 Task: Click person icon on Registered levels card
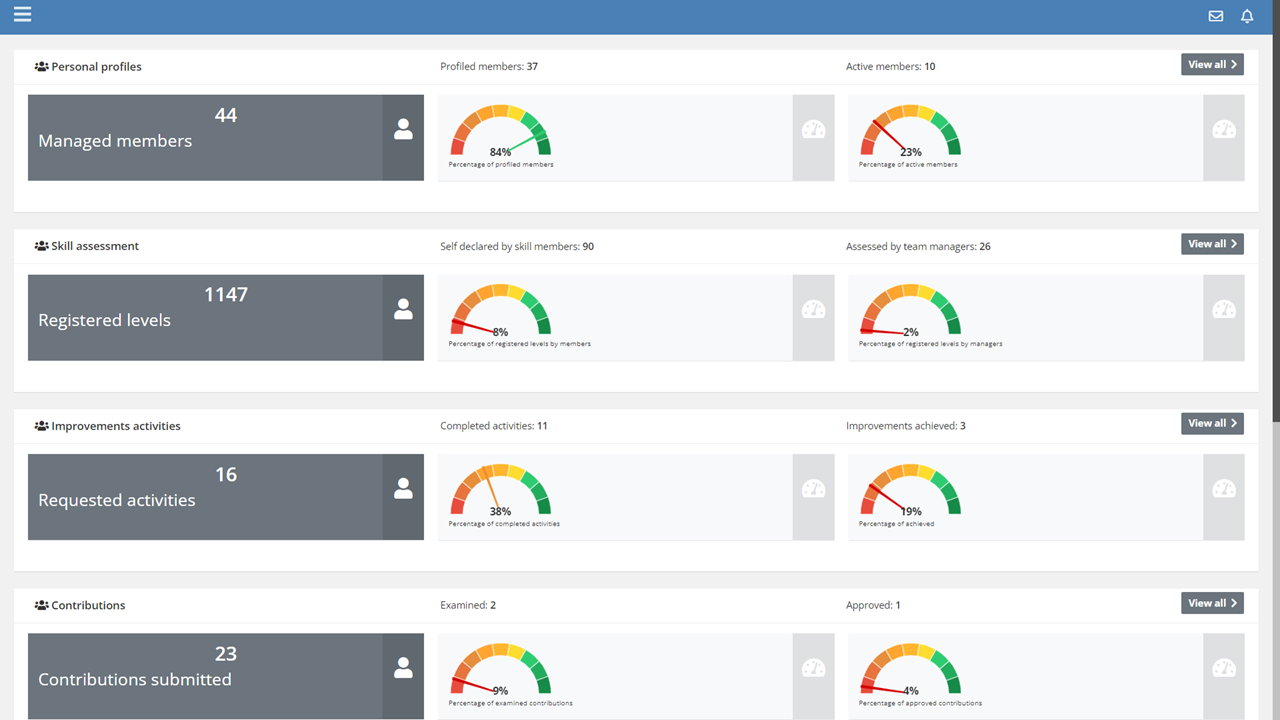pos(403,310)
